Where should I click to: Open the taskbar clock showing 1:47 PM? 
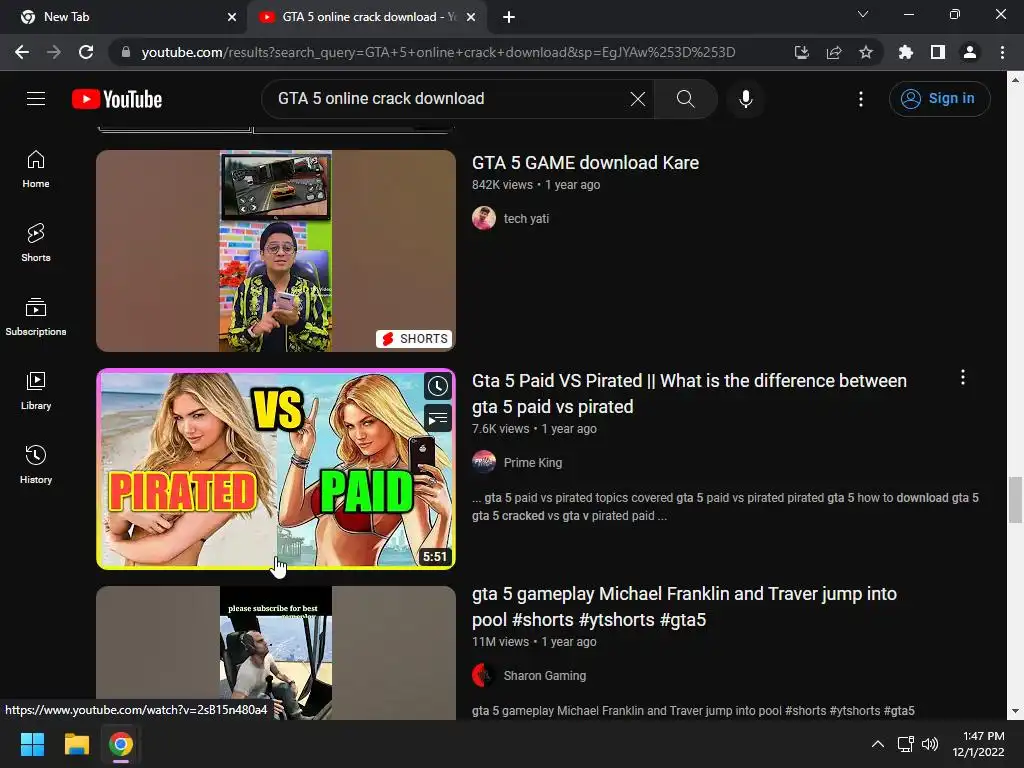coord(978,744)
